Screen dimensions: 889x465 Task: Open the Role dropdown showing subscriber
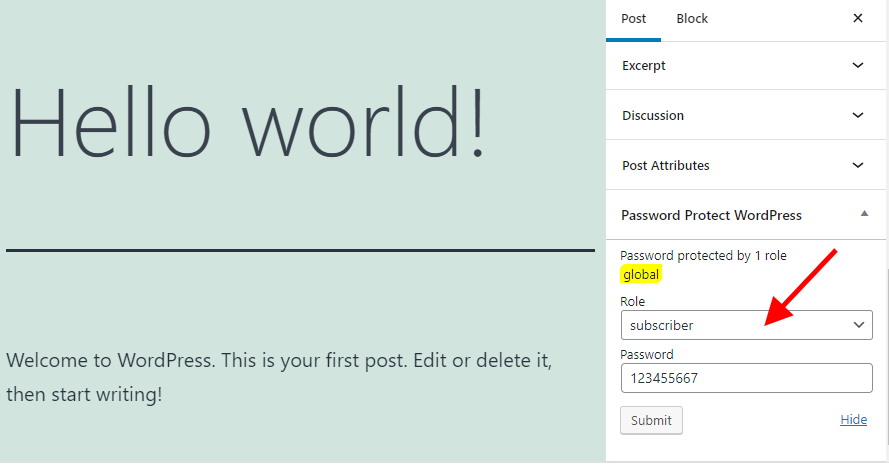tap(746, 325)
